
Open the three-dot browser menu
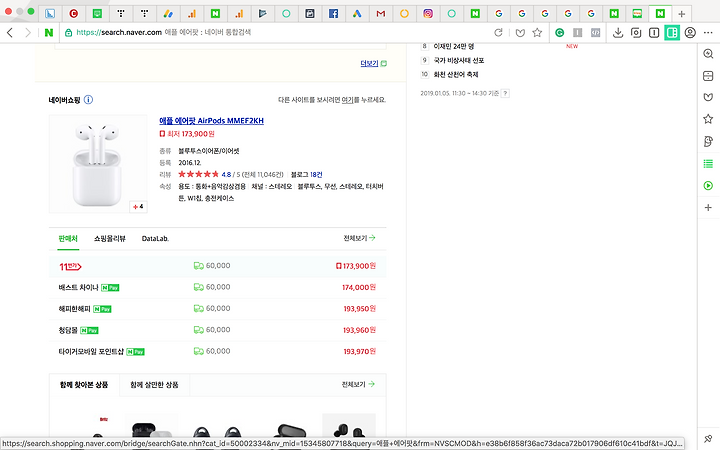pos(708,33)
